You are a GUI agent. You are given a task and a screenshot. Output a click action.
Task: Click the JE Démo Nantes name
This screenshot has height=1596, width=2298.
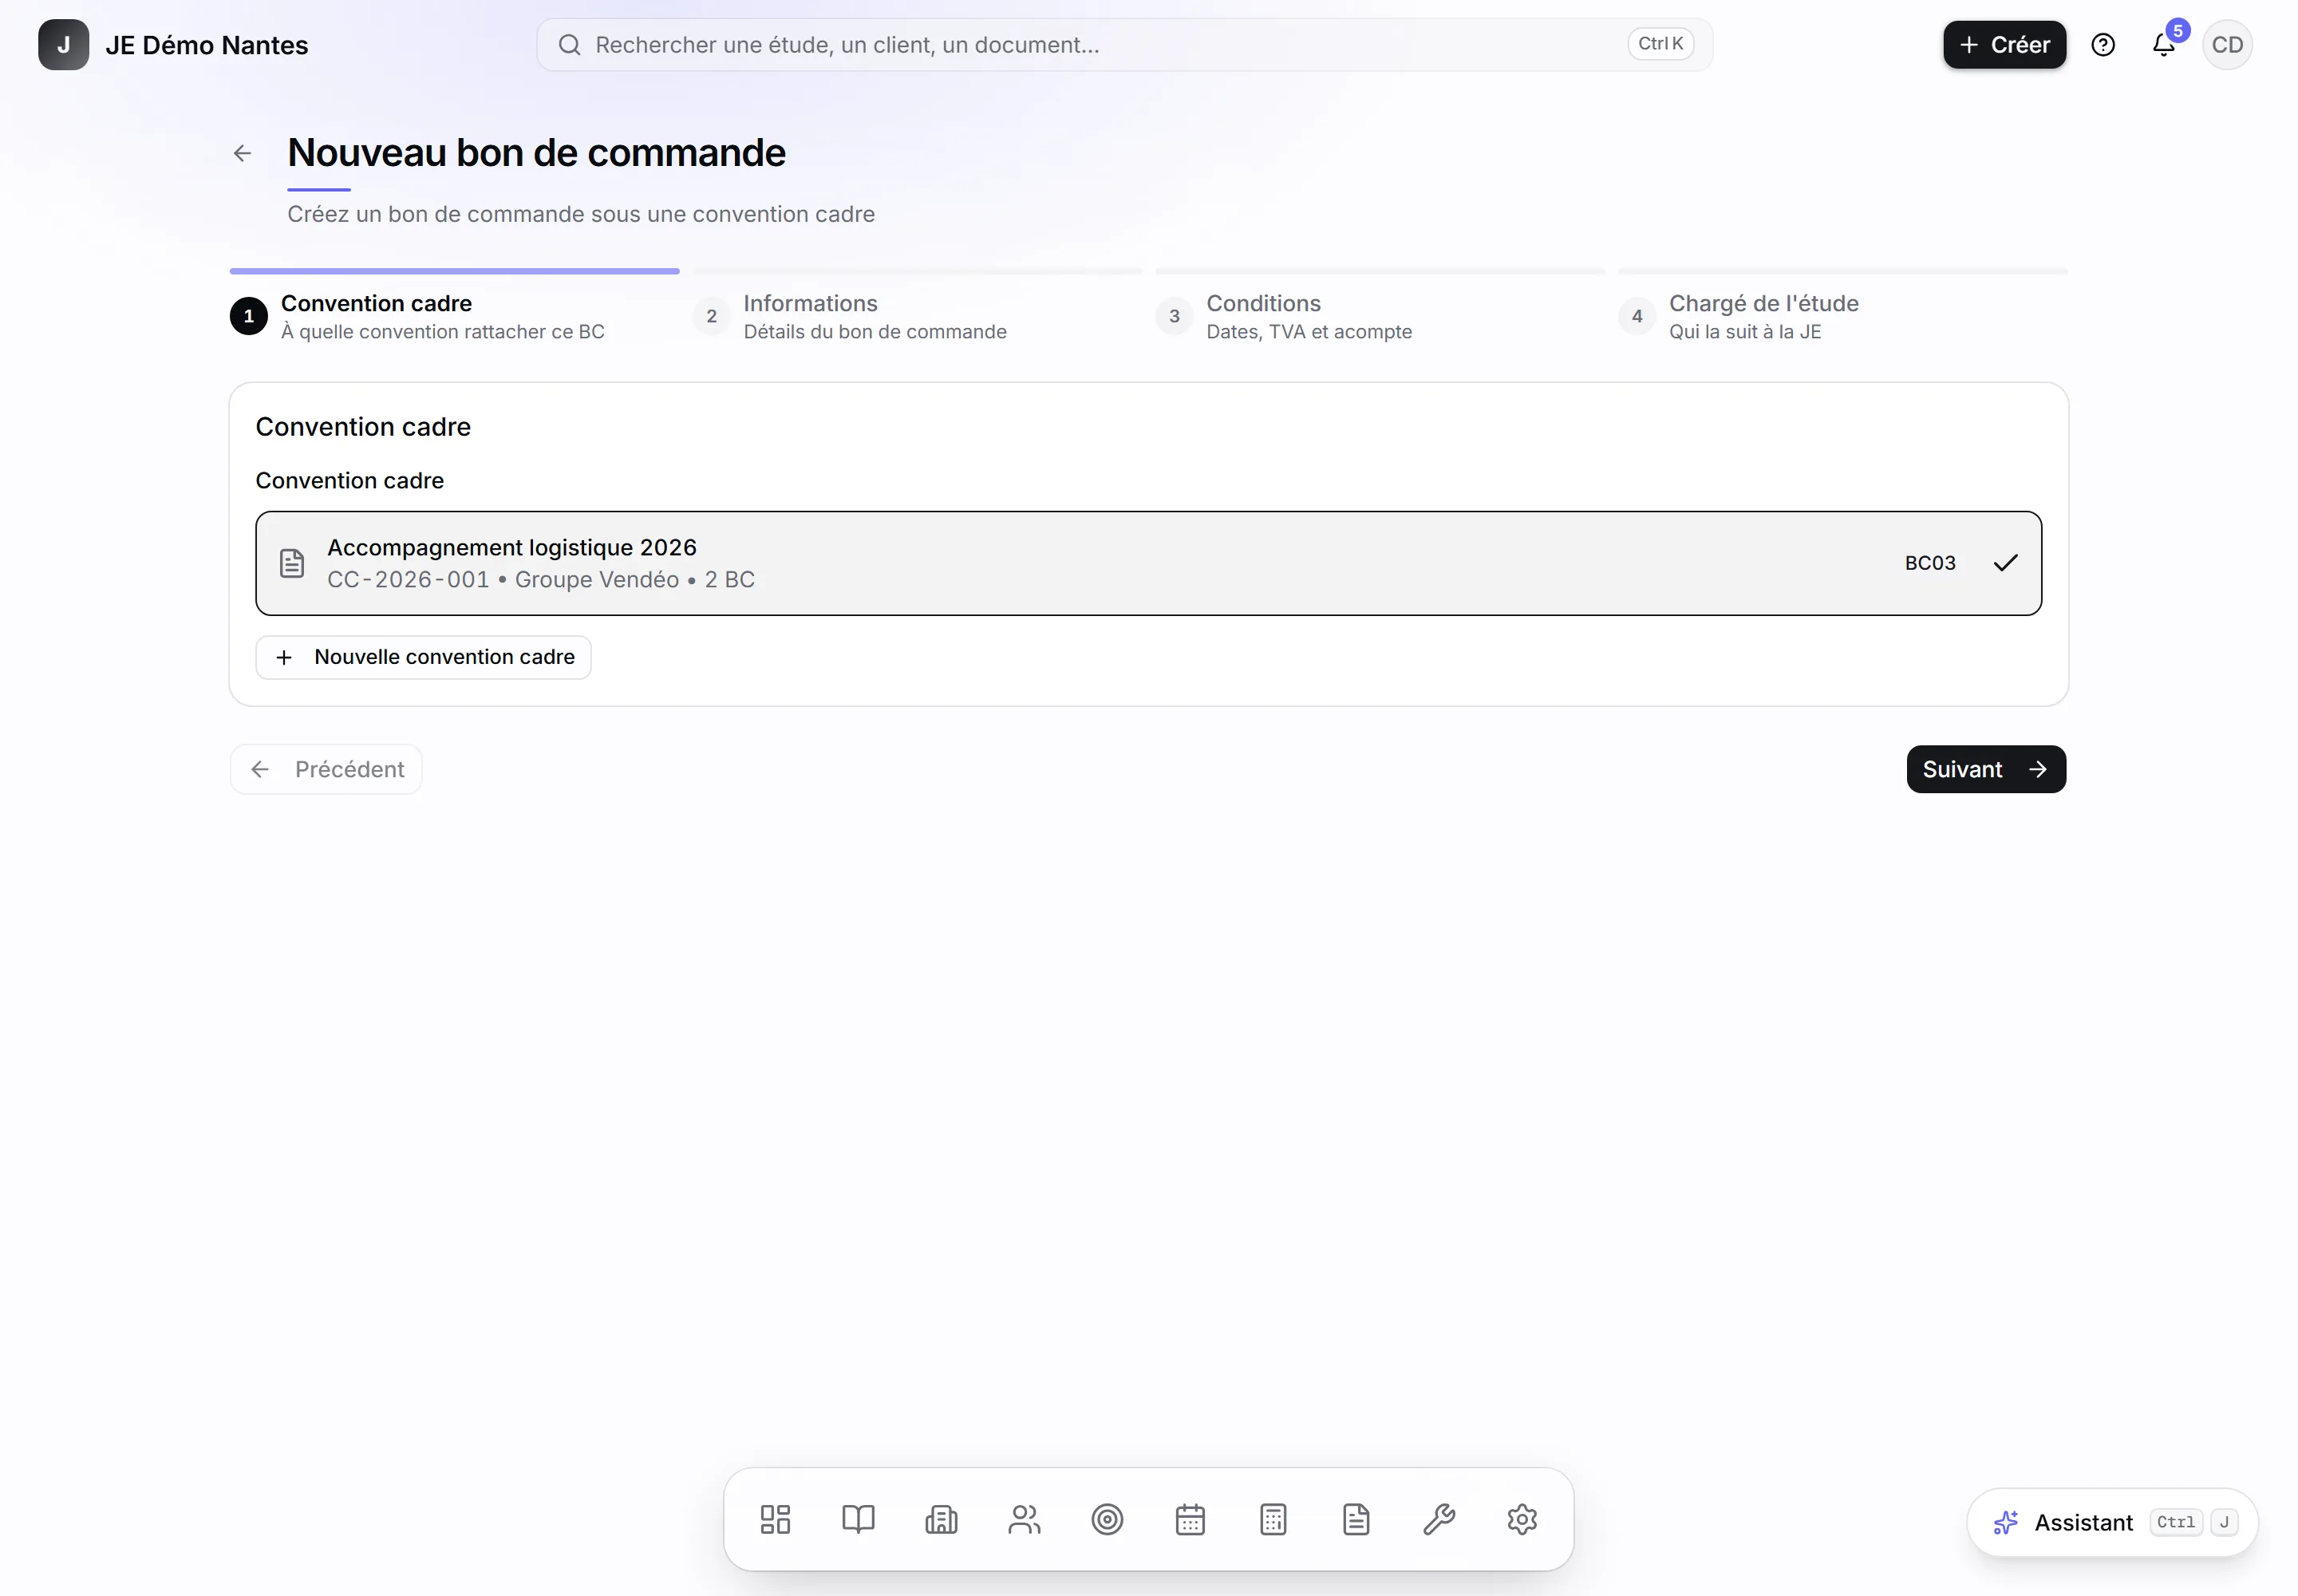click(207, 45)
